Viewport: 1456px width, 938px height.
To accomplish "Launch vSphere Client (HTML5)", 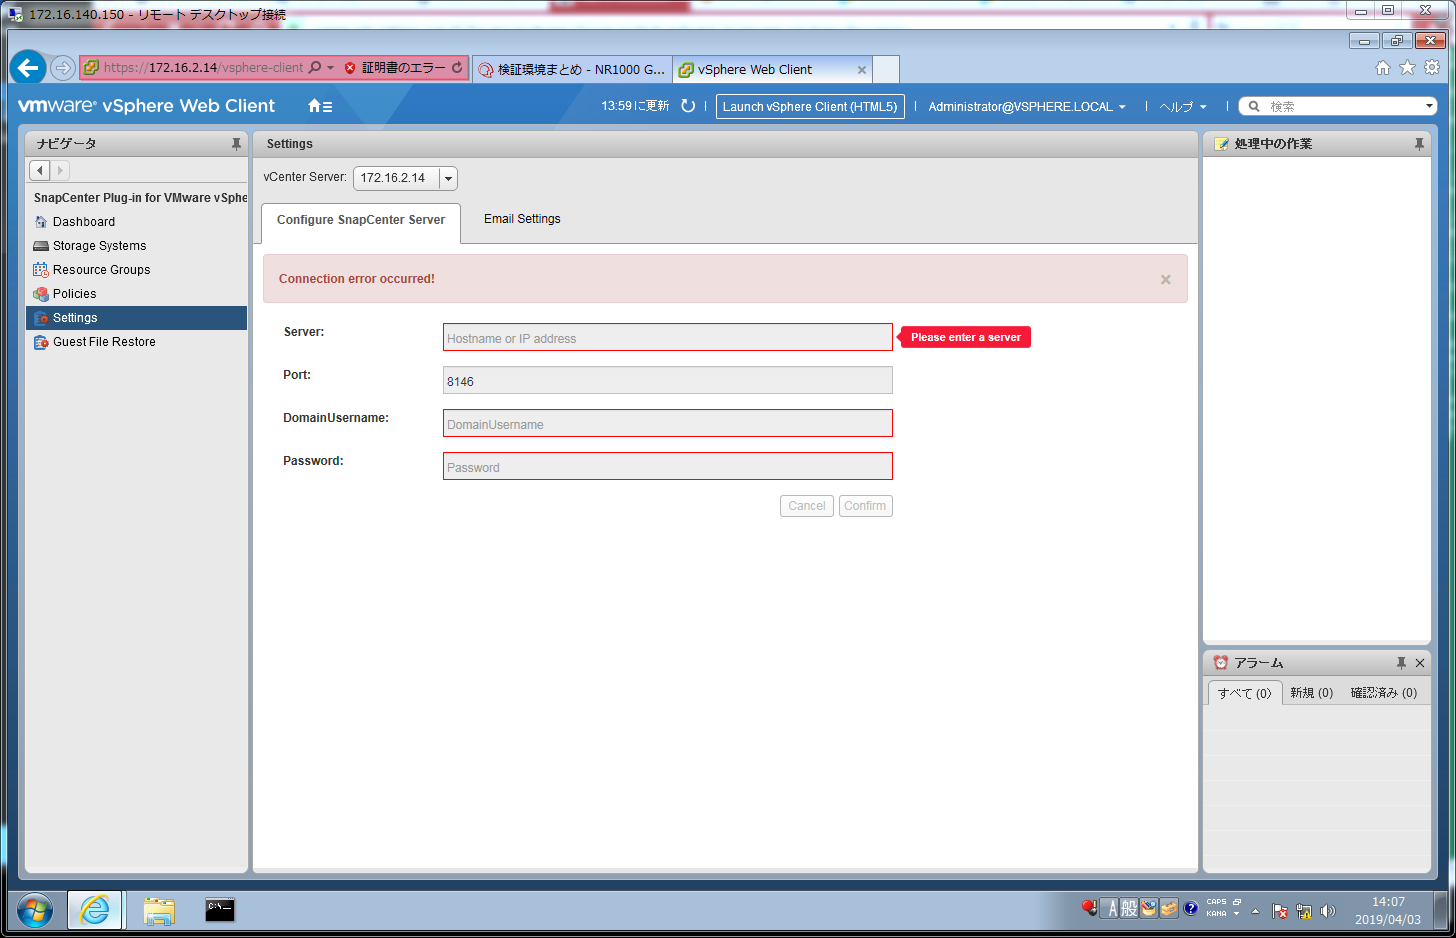I will [x=810, y=107].
